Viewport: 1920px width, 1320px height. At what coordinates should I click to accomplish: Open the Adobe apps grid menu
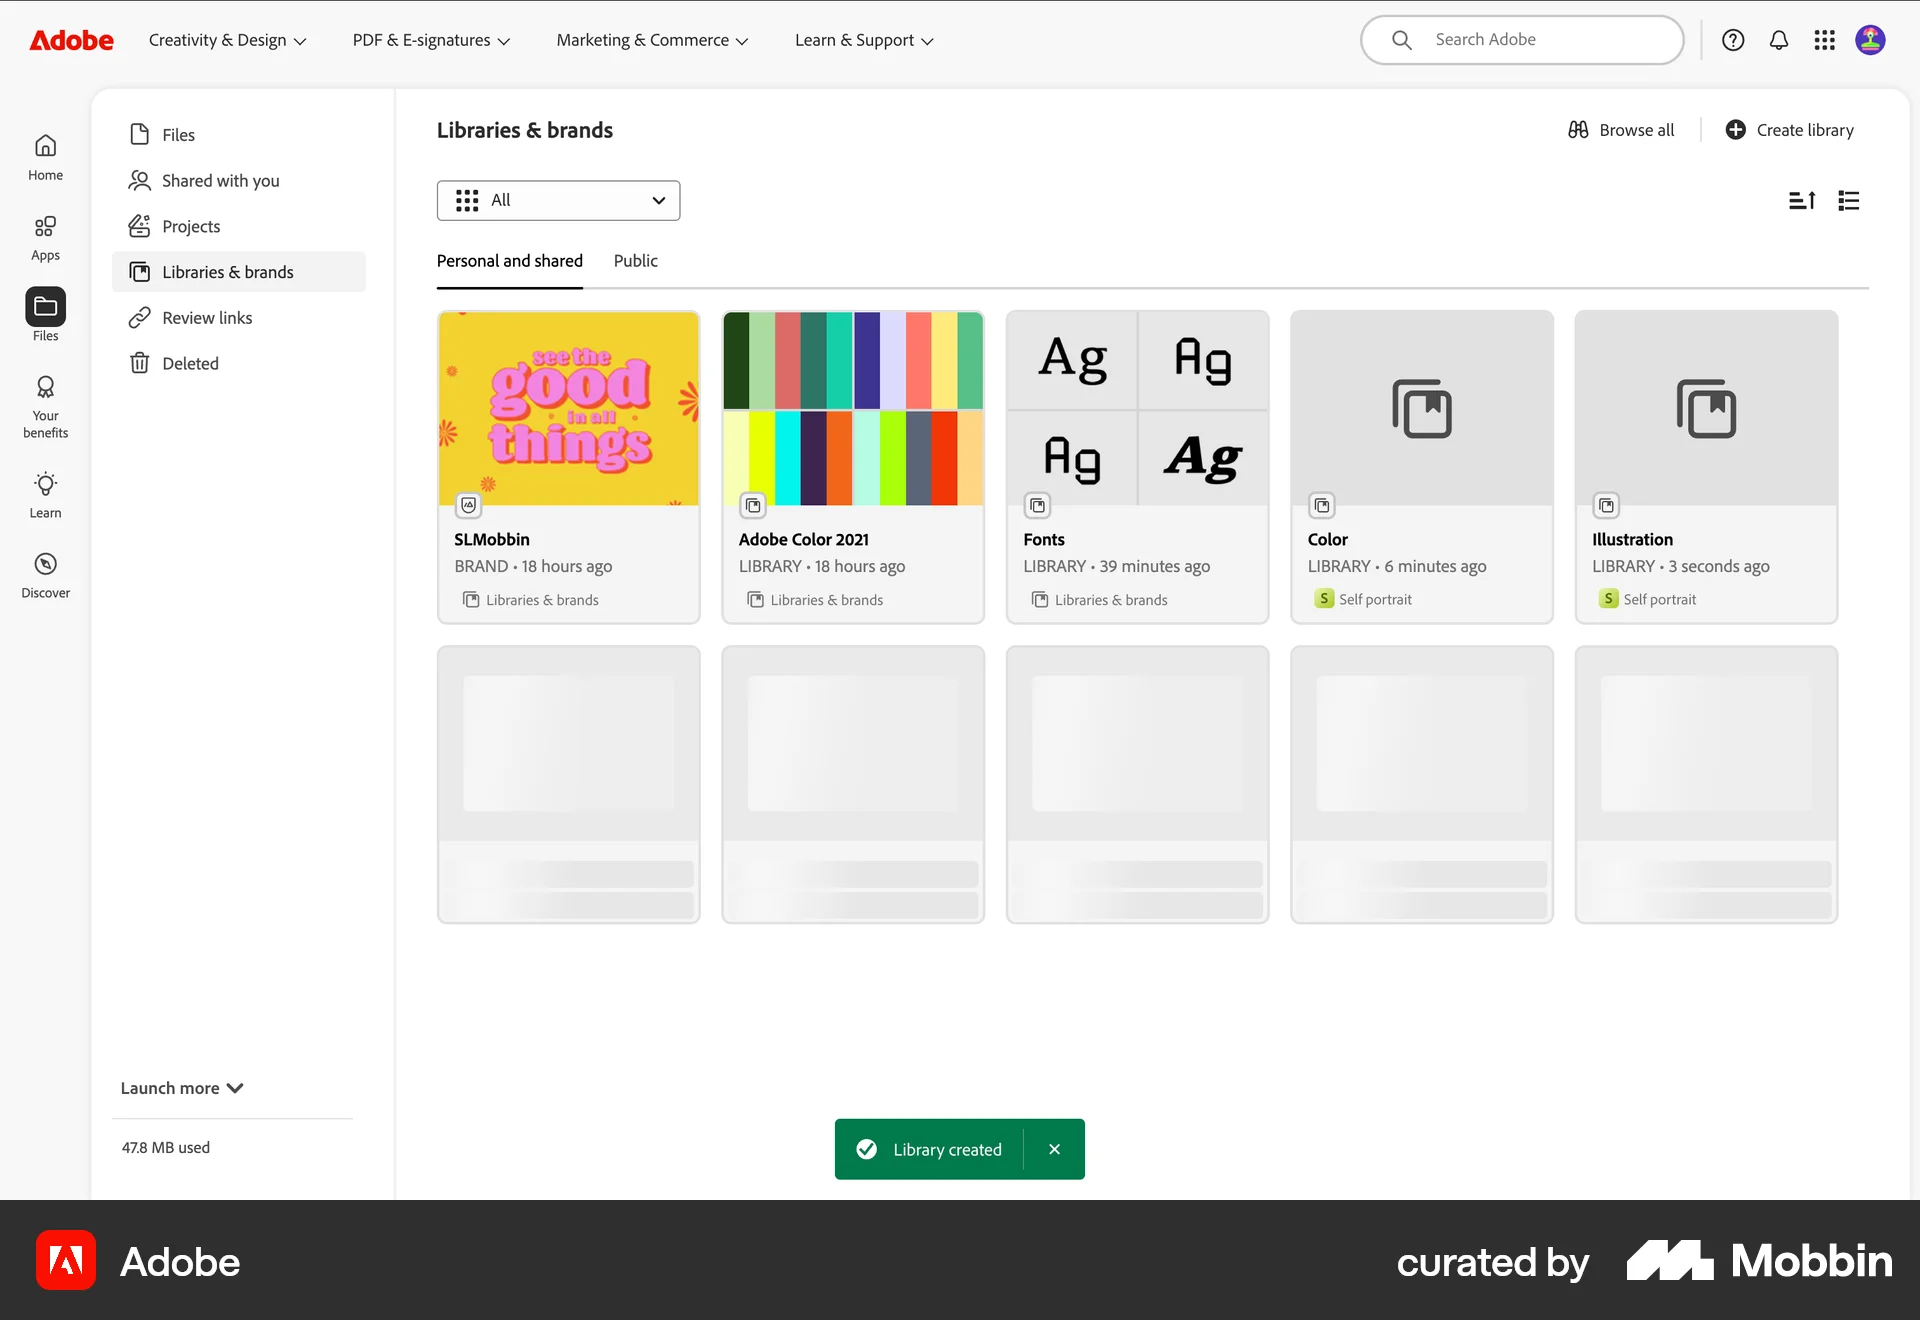click(1824, 40)
